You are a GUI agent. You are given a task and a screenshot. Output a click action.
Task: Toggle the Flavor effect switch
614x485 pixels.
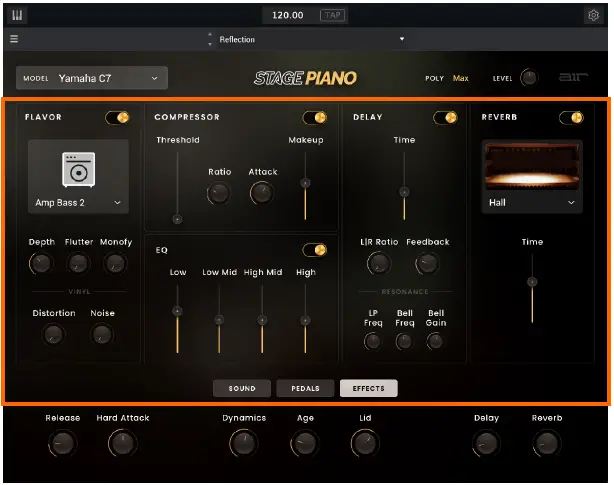[x=117, y=117]
